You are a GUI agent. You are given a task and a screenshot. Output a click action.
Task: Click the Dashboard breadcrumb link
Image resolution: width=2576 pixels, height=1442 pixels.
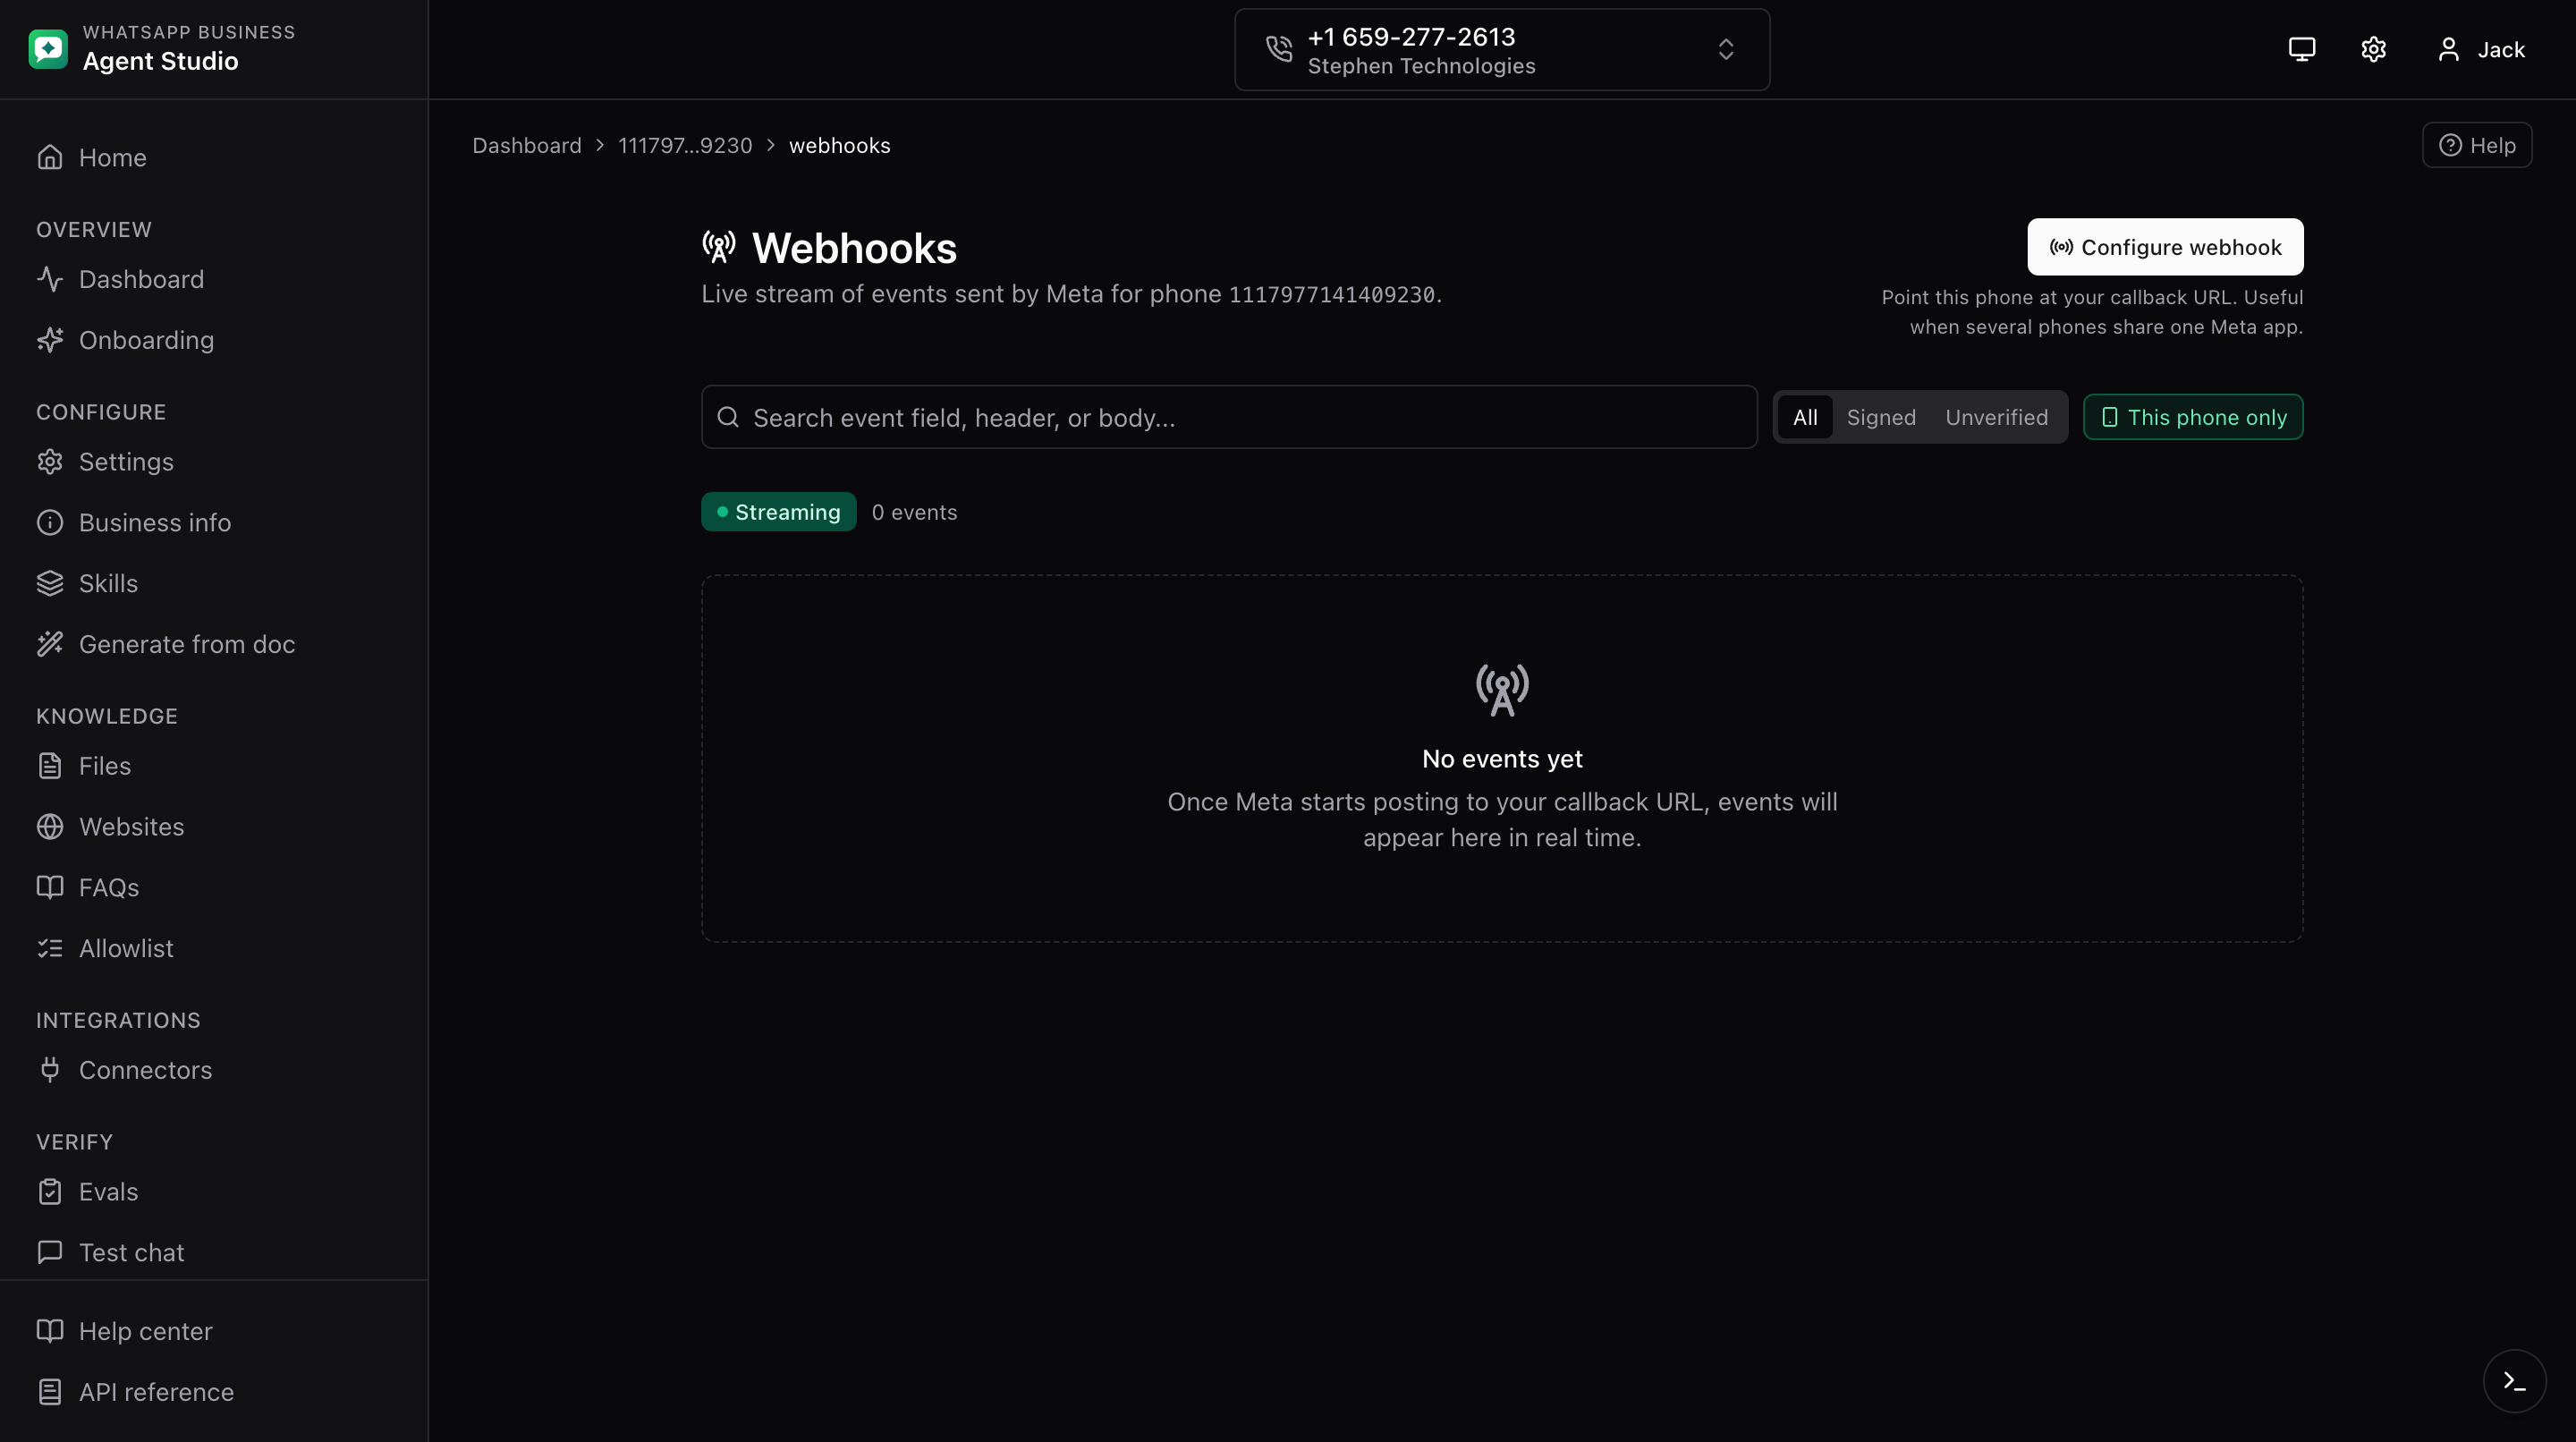pos(527,145)
